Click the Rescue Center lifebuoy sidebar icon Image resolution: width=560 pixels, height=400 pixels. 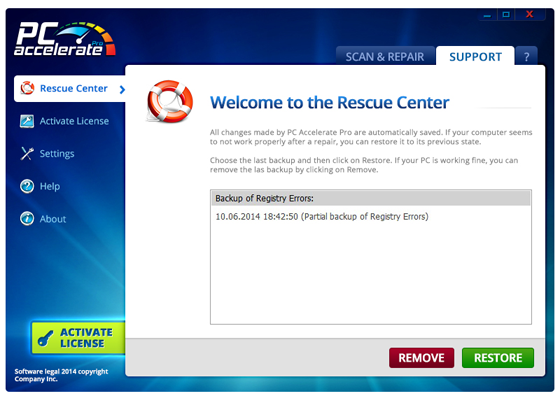click(x=27, y=88)
